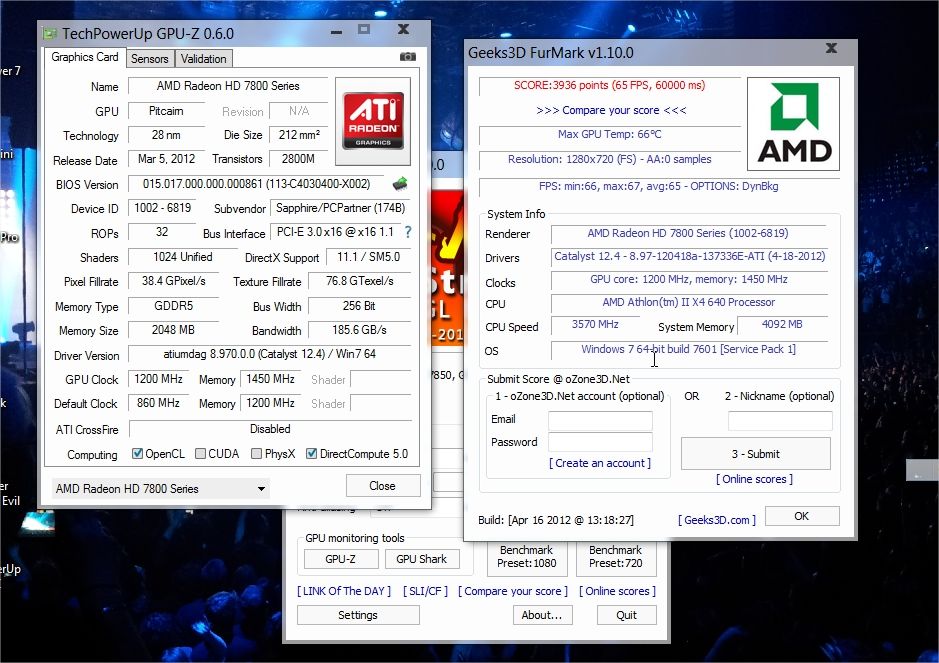Switch to the Graphics Card tab
Screen dimensions: 939x663
(84, 57)
